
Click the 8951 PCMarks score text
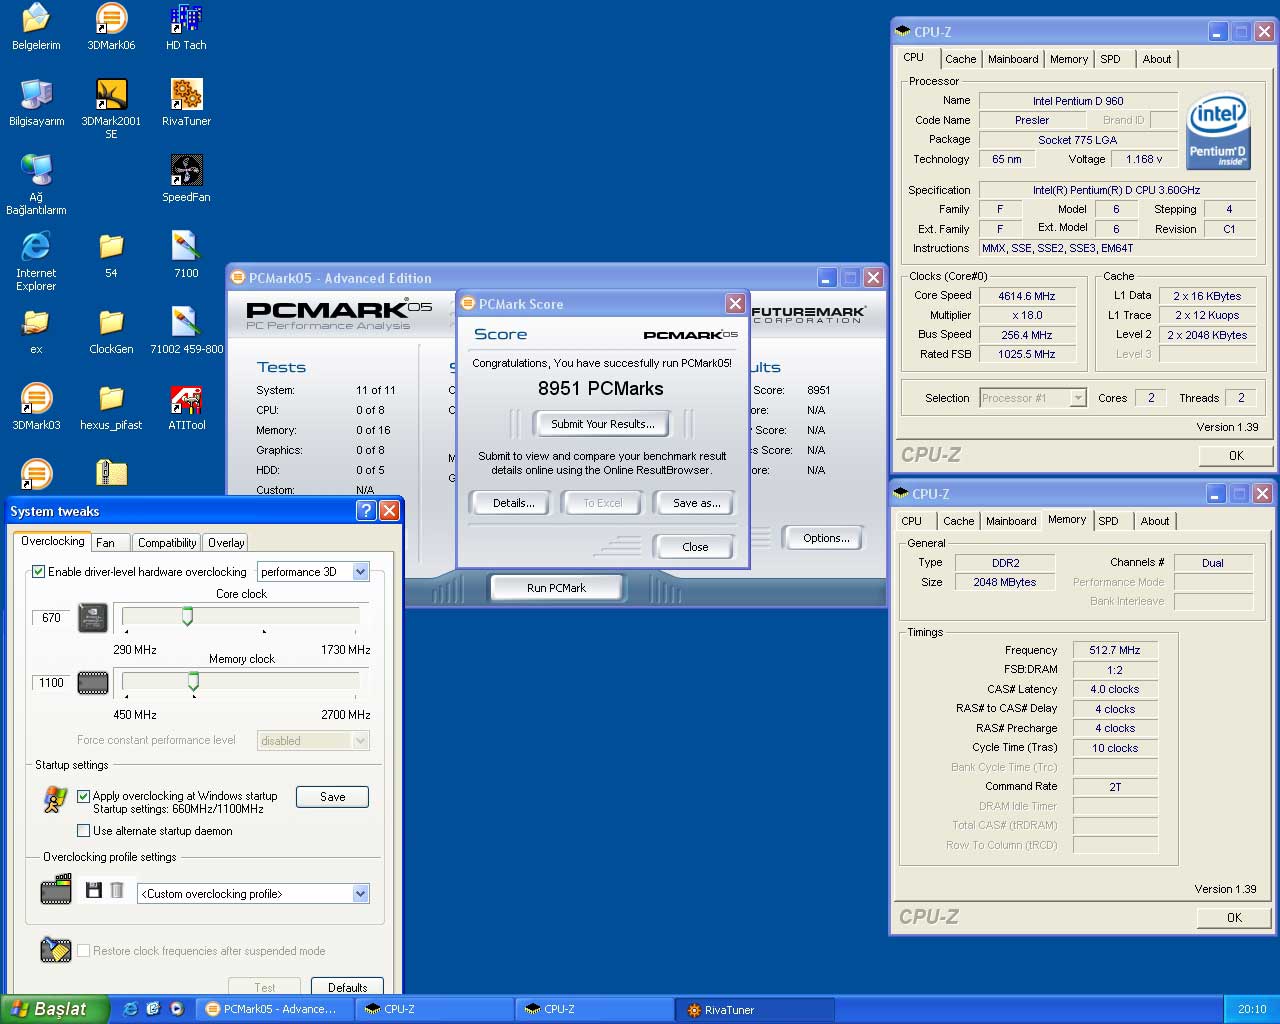point(601,388)
